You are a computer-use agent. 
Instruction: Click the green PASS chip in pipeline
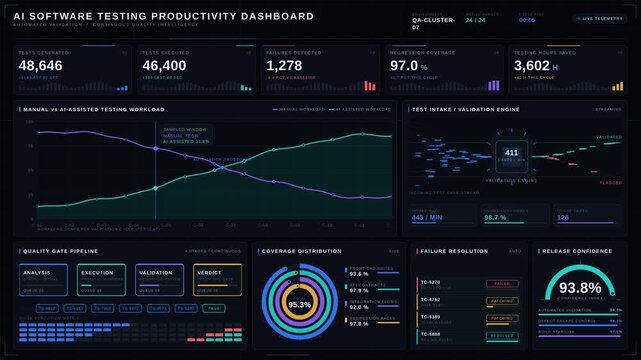click(214, 309)
